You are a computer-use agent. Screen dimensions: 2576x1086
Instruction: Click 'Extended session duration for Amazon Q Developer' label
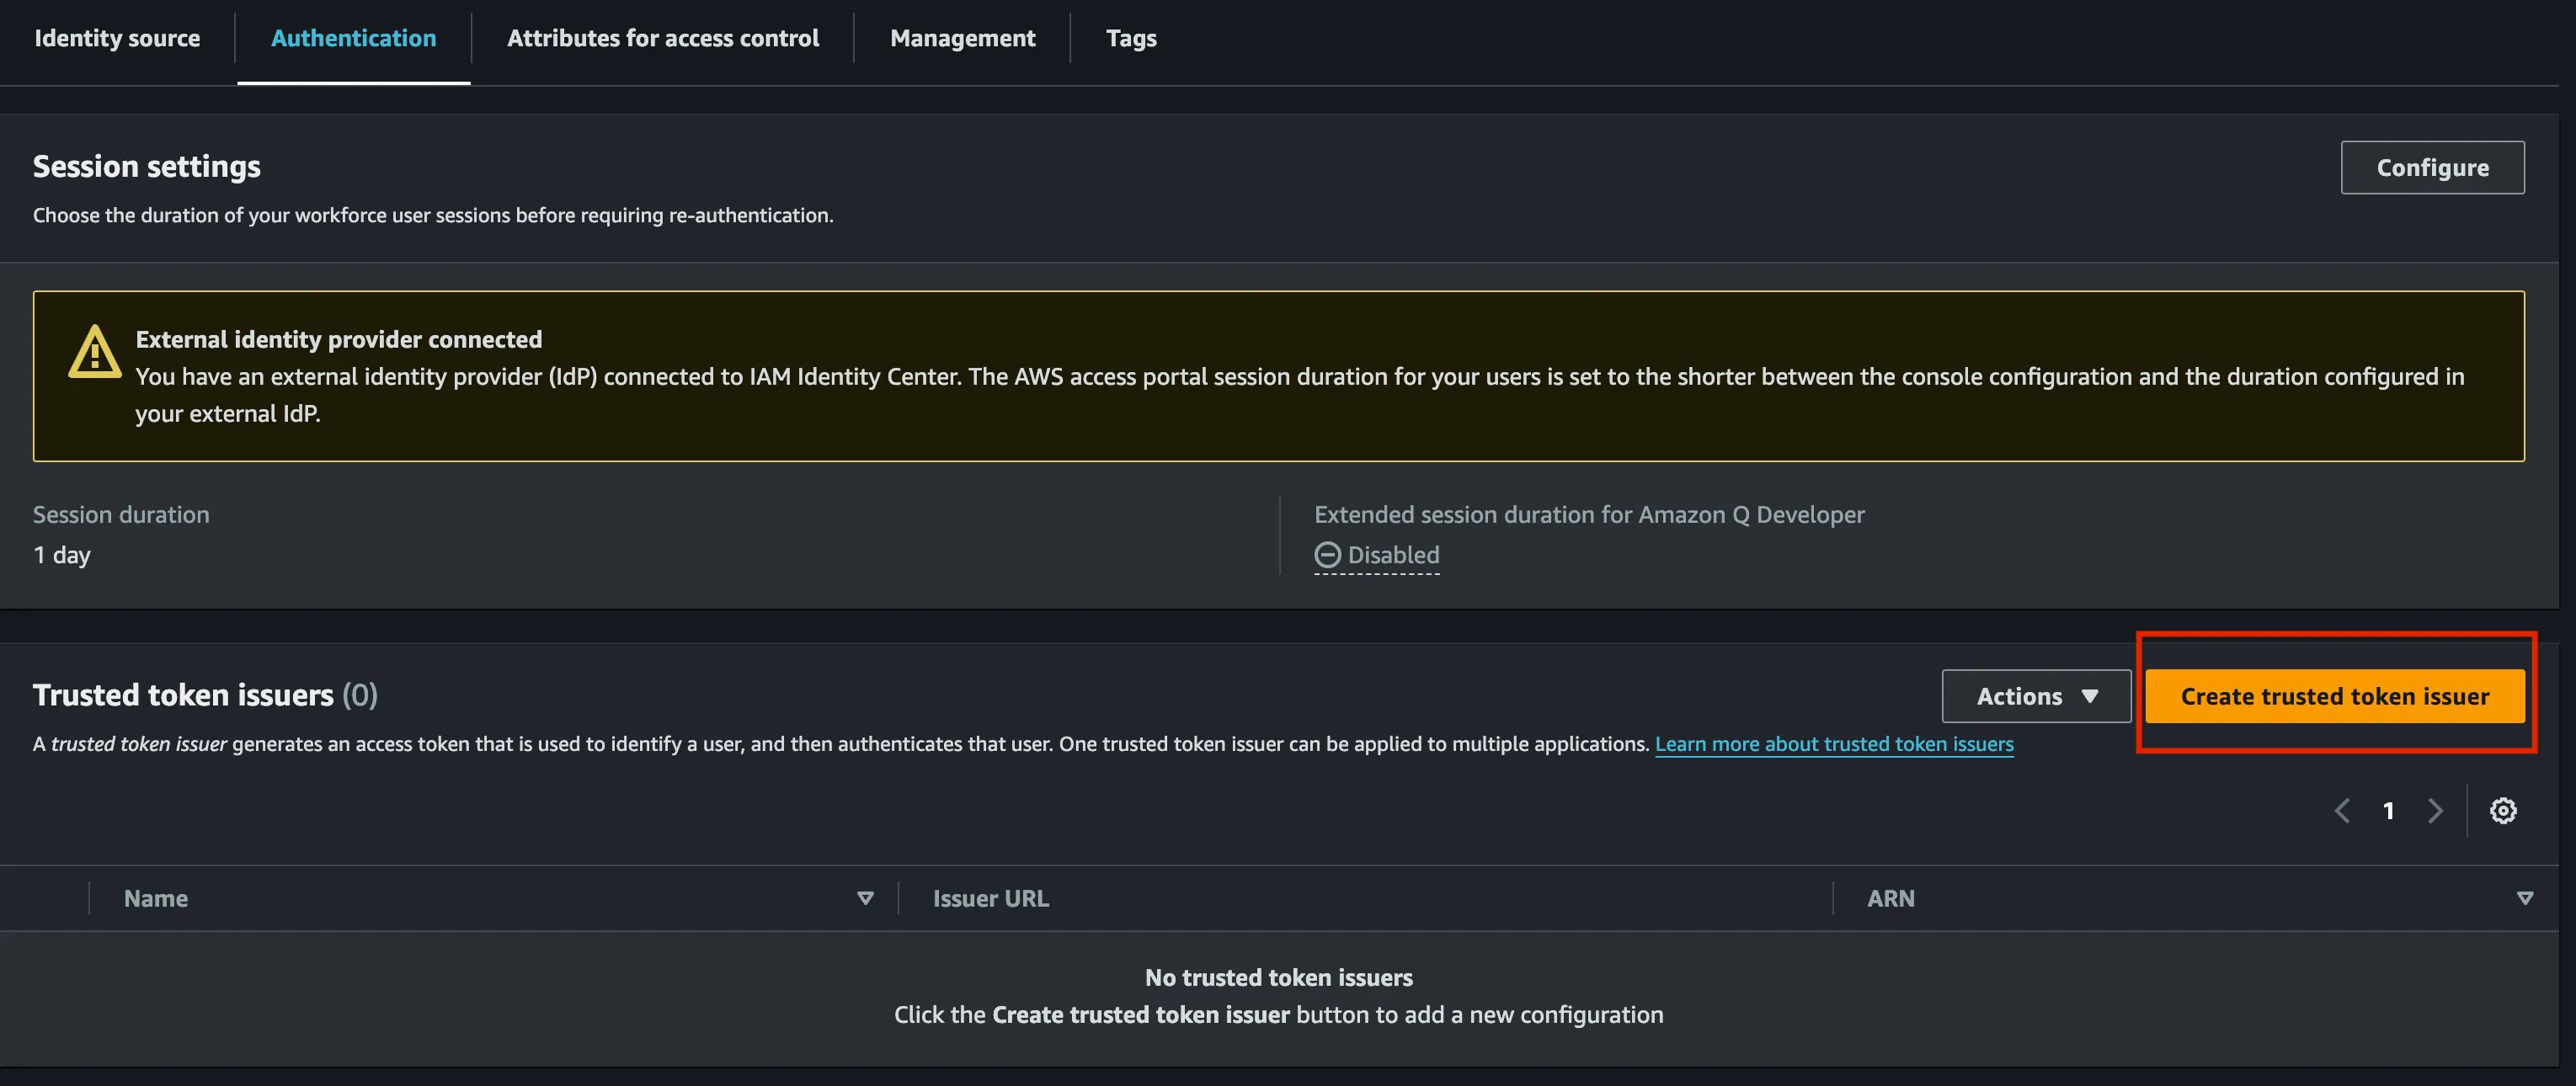tap(1589, 514)
